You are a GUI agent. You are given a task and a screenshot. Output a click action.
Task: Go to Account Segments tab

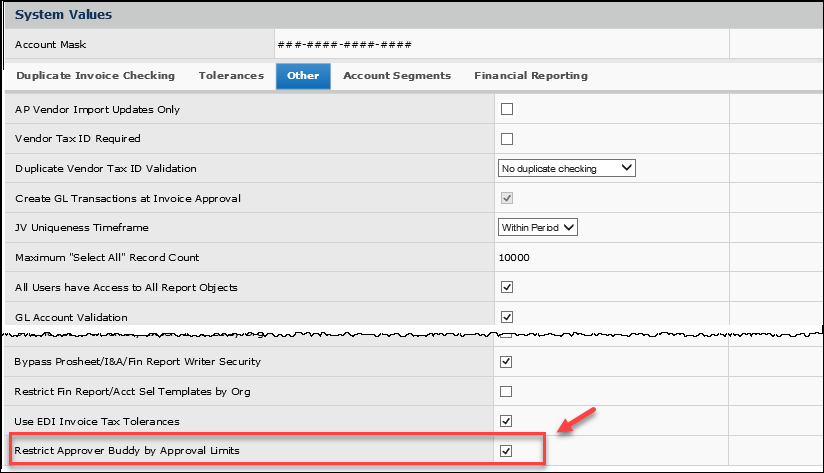[x=397, y=76]
